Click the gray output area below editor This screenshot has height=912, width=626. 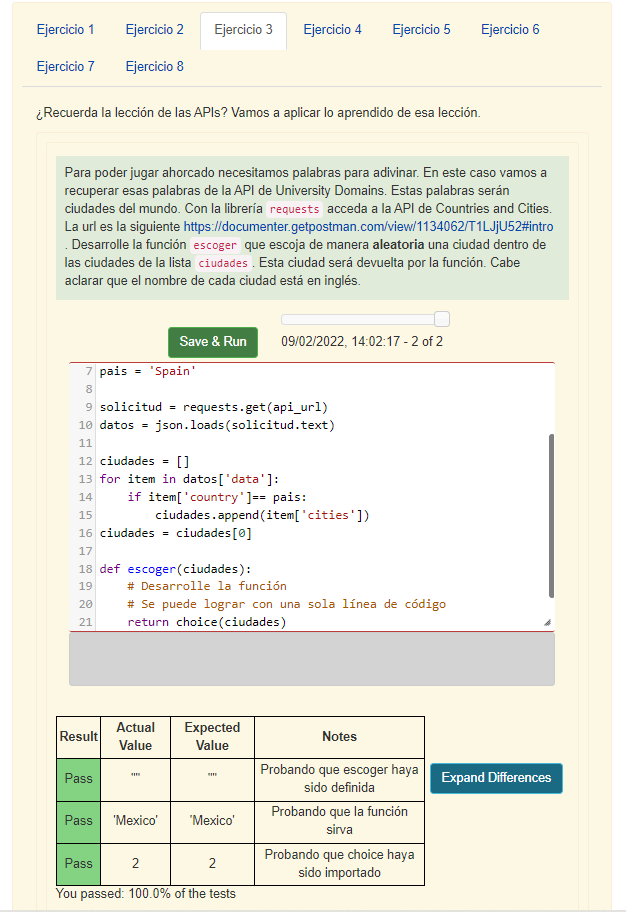(x=312, y=659)
